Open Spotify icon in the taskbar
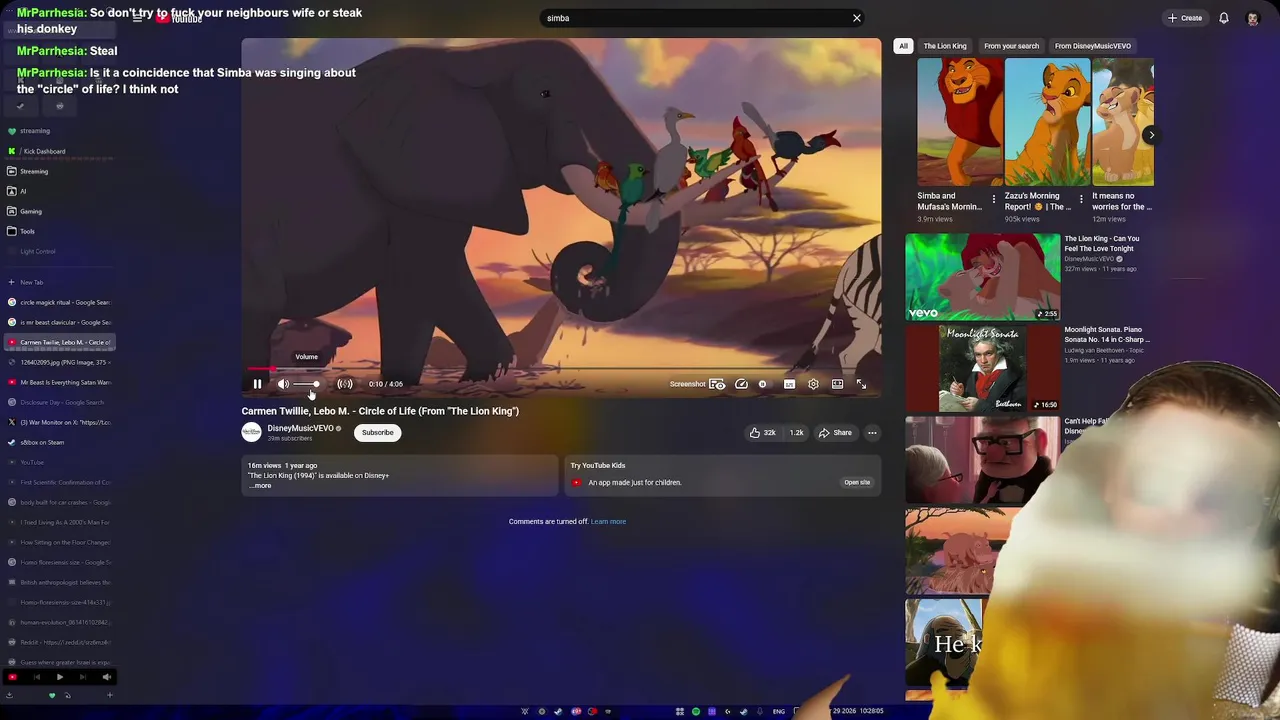Screen dimensions: 1280x720 point(696,711)
